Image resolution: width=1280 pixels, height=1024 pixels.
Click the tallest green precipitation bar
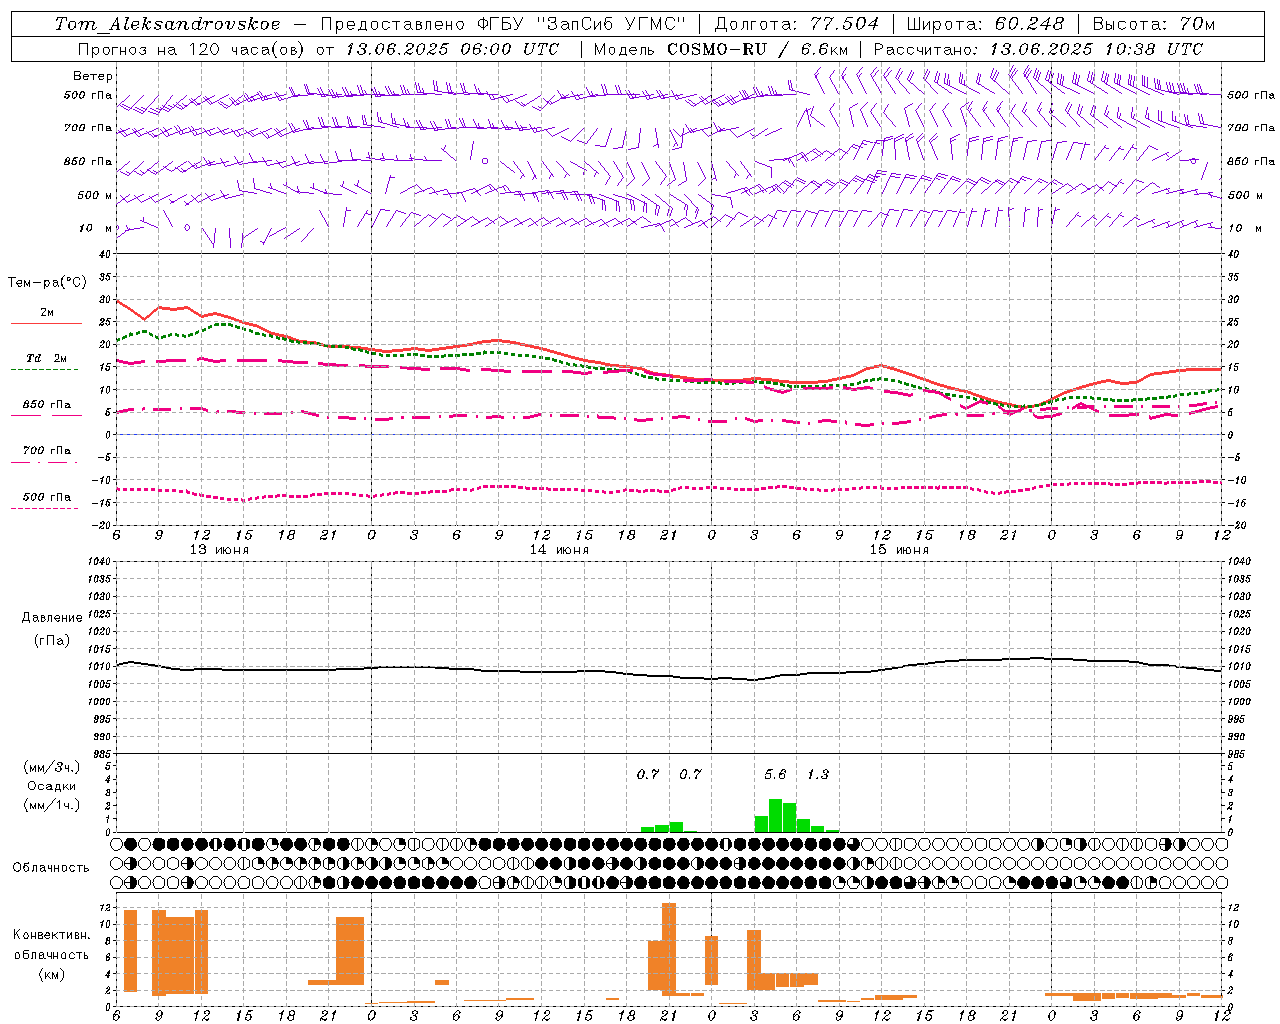[775, 816]
